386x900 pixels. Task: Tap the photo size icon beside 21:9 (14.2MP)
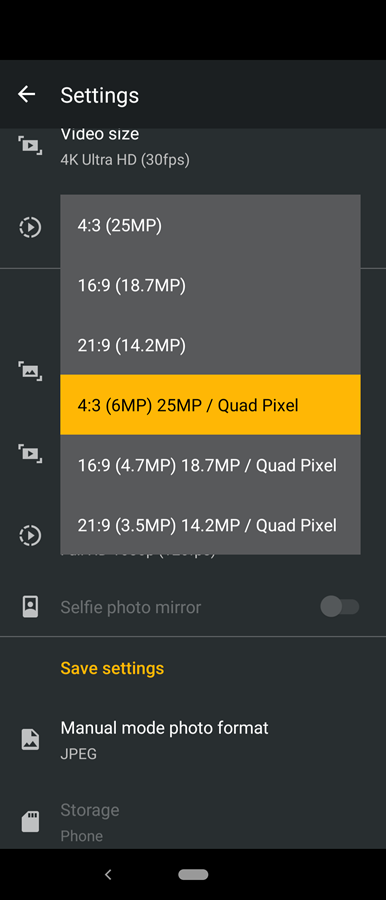coord(30,371)
